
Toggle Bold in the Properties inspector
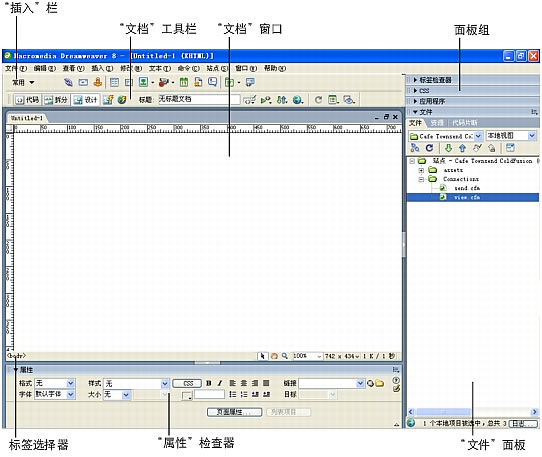pyautogui.click(x=208, y=383)
